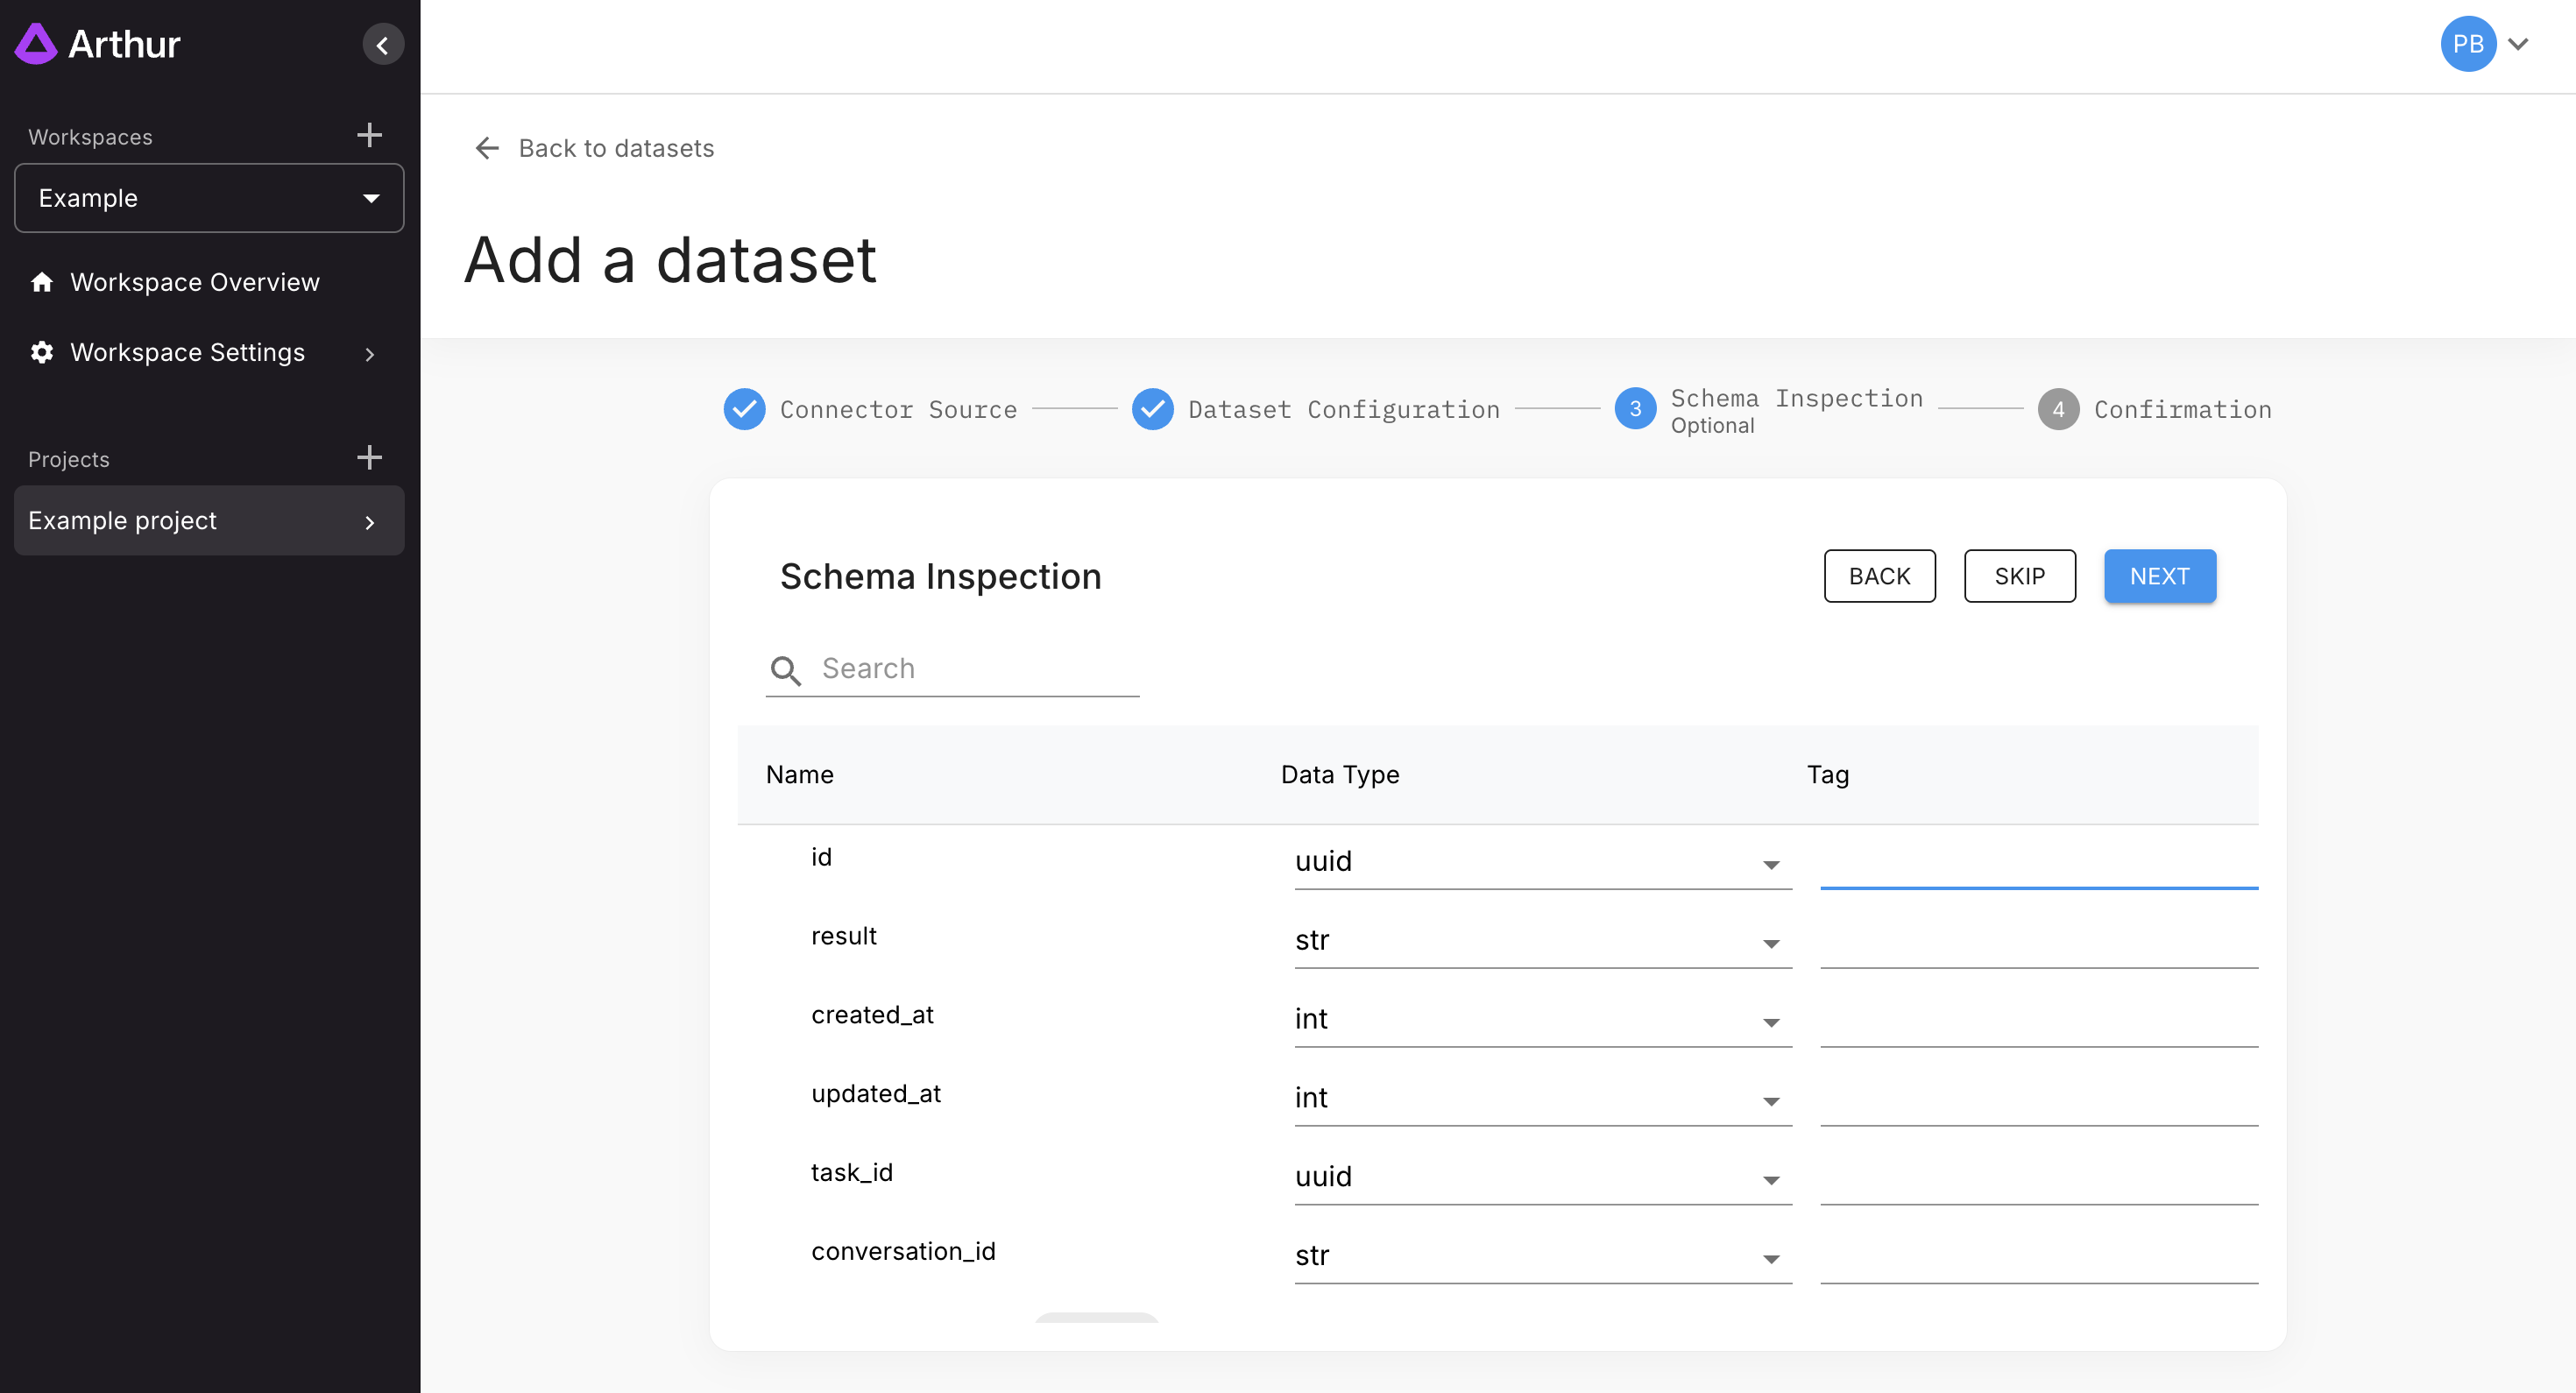Open data type dropdown for id row
The height and width of the screenshot is (1393, 2576).
click(x=1542, y=862)
